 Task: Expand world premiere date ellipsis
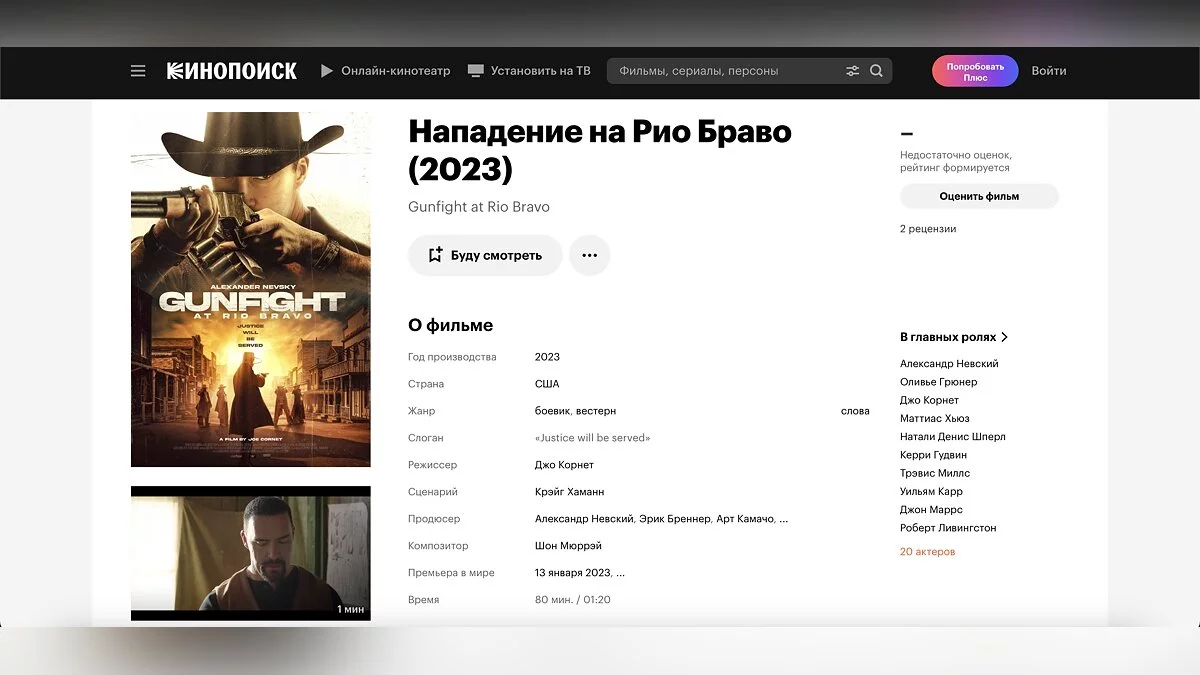pos(620,573)
